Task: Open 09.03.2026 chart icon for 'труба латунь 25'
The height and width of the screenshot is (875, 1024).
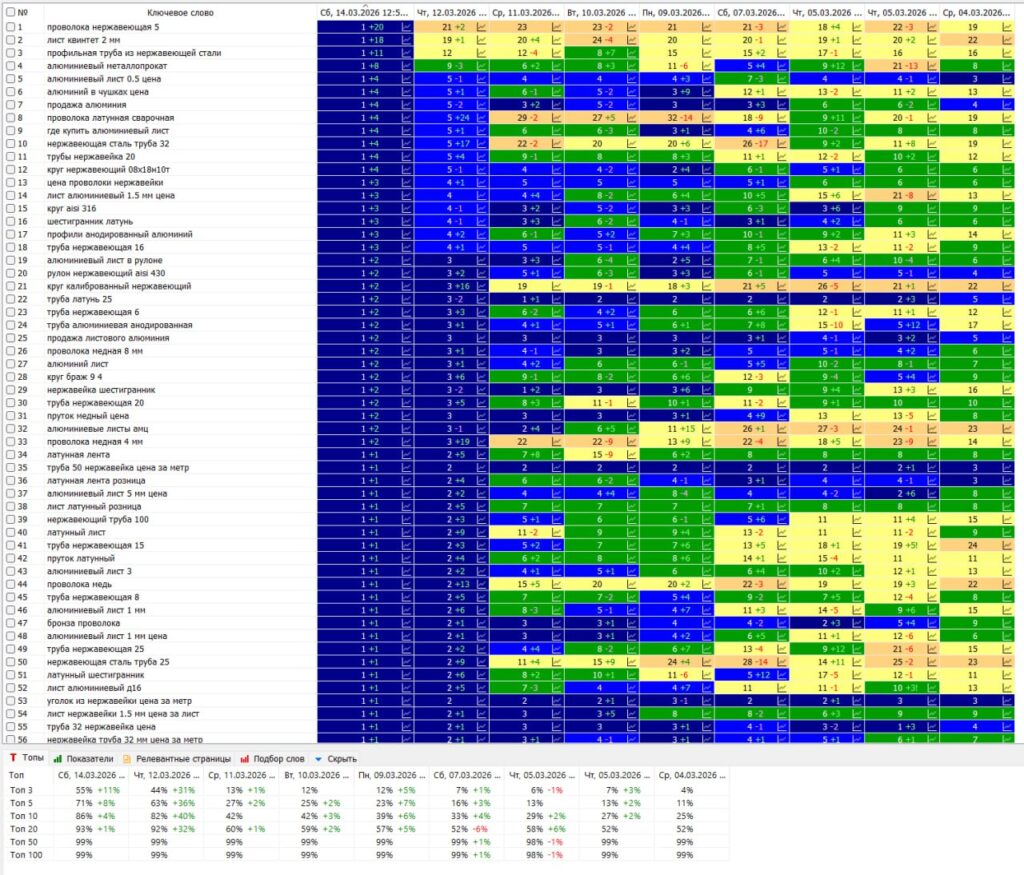Action: pyautogui.click(x=707, y=299)
